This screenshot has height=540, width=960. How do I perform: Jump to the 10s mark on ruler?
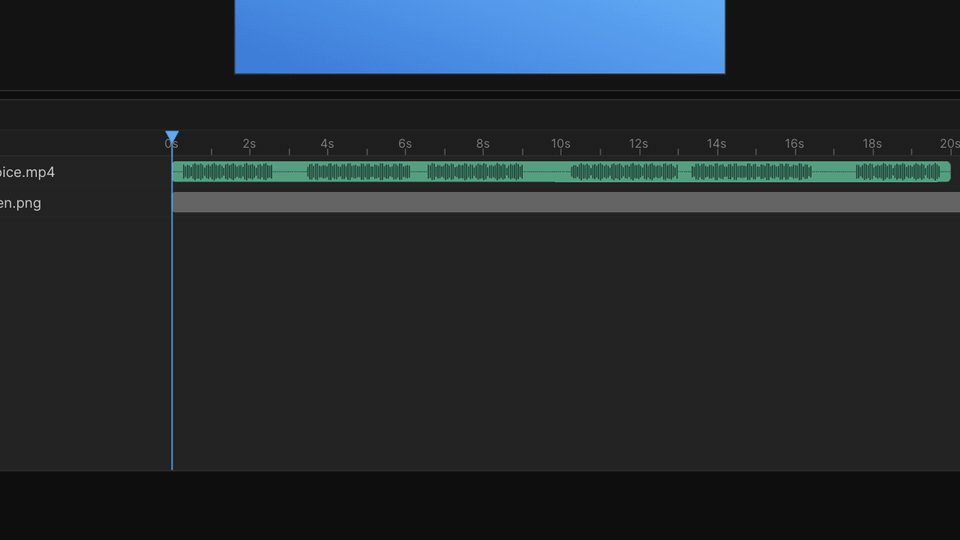tap(561, 144)
